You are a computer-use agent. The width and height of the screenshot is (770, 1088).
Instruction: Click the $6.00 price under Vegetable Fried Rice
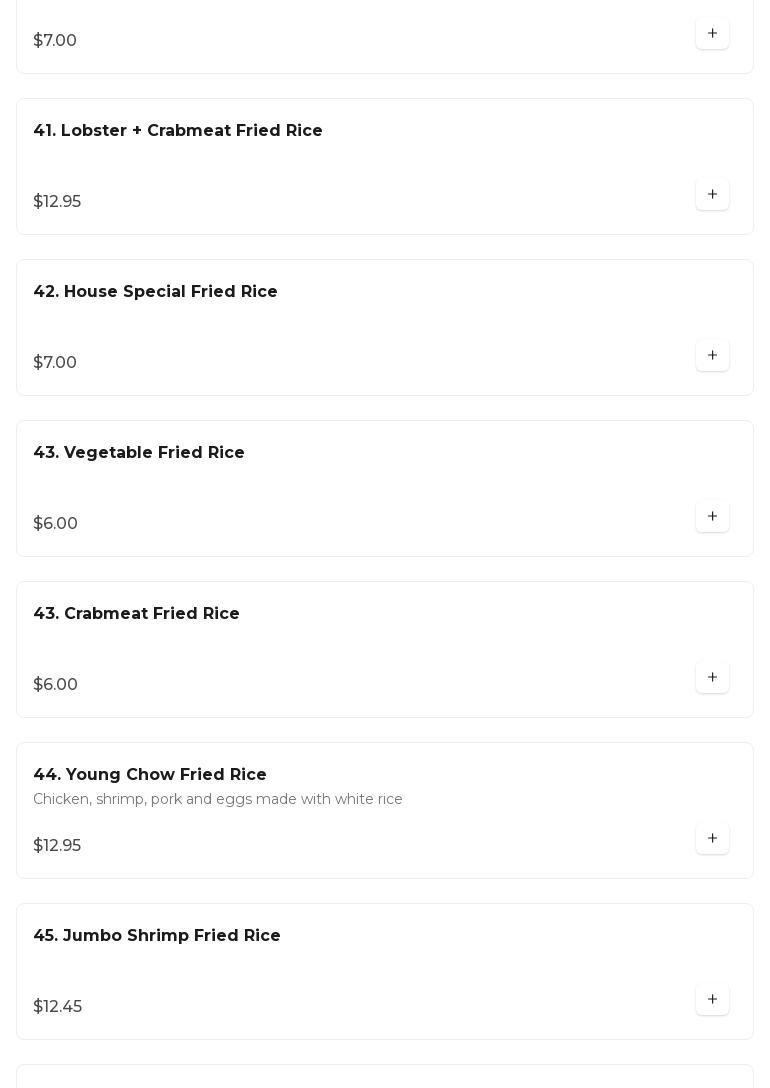(56, 524)
